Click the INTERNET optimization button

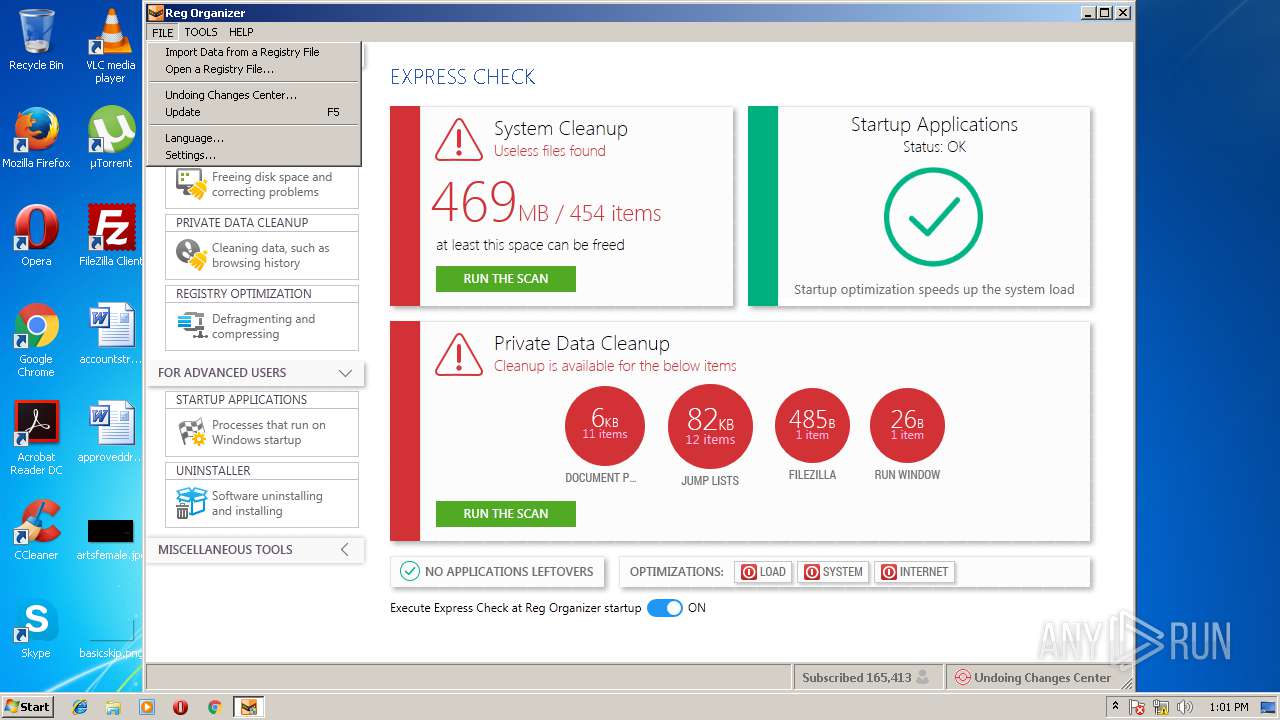click(x=914, y=572)
